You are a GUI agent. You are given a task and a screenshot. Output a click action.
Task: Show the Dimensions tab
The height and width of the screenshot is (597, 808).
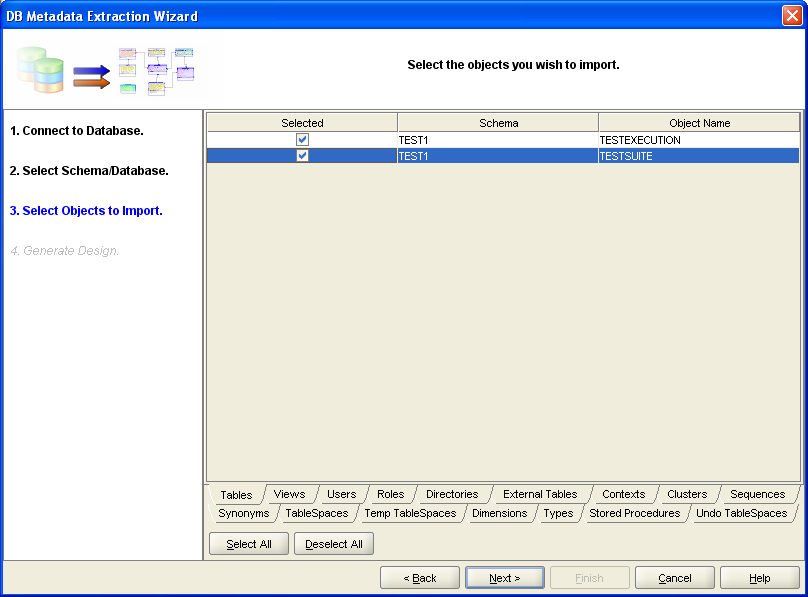[x=500, y=514]
